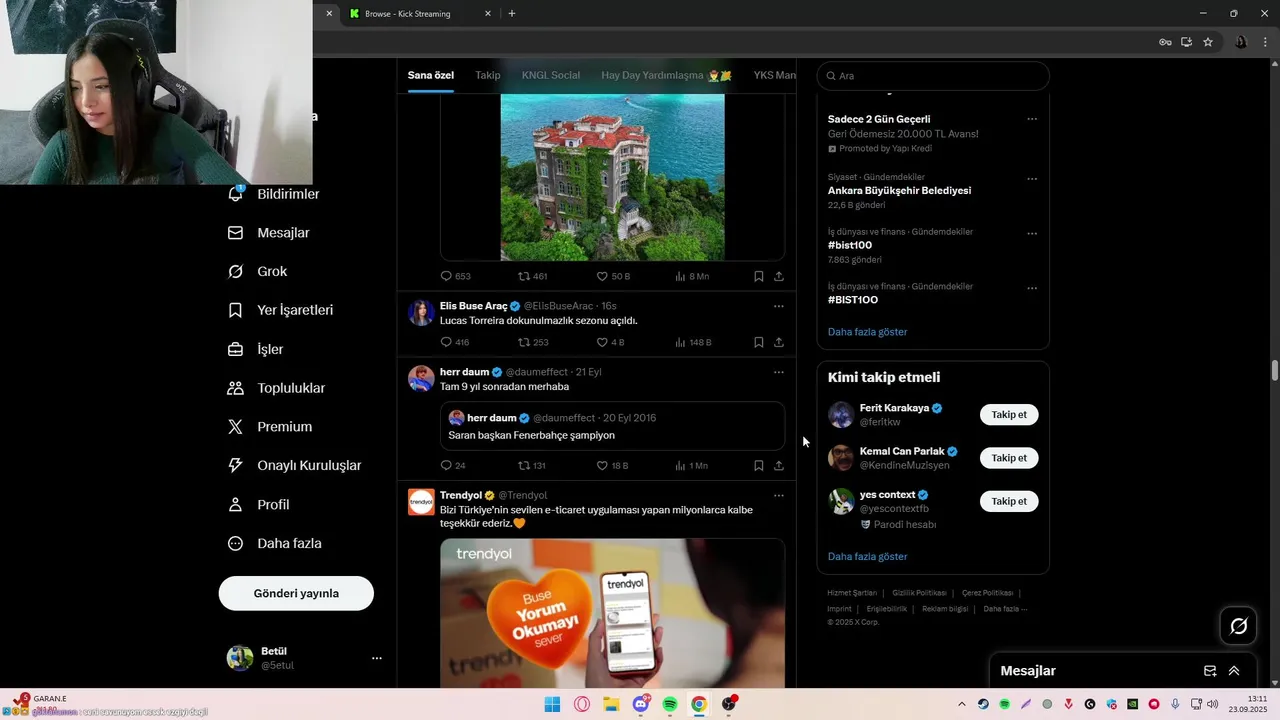Open X Premium in sidebar
1280x720 pixels.
(x=269, y=427)
